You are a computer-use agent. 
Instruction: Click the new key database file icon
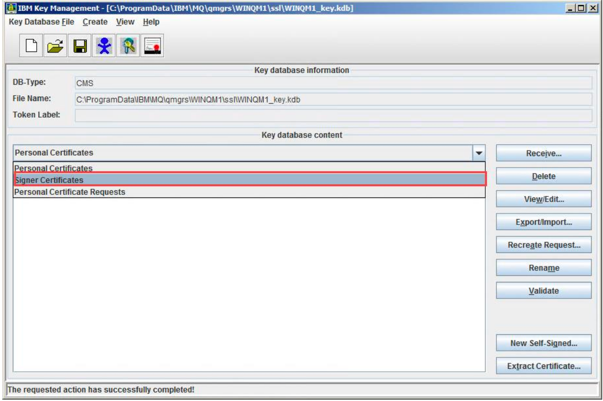pyautogui.click(x=31, y=46)
